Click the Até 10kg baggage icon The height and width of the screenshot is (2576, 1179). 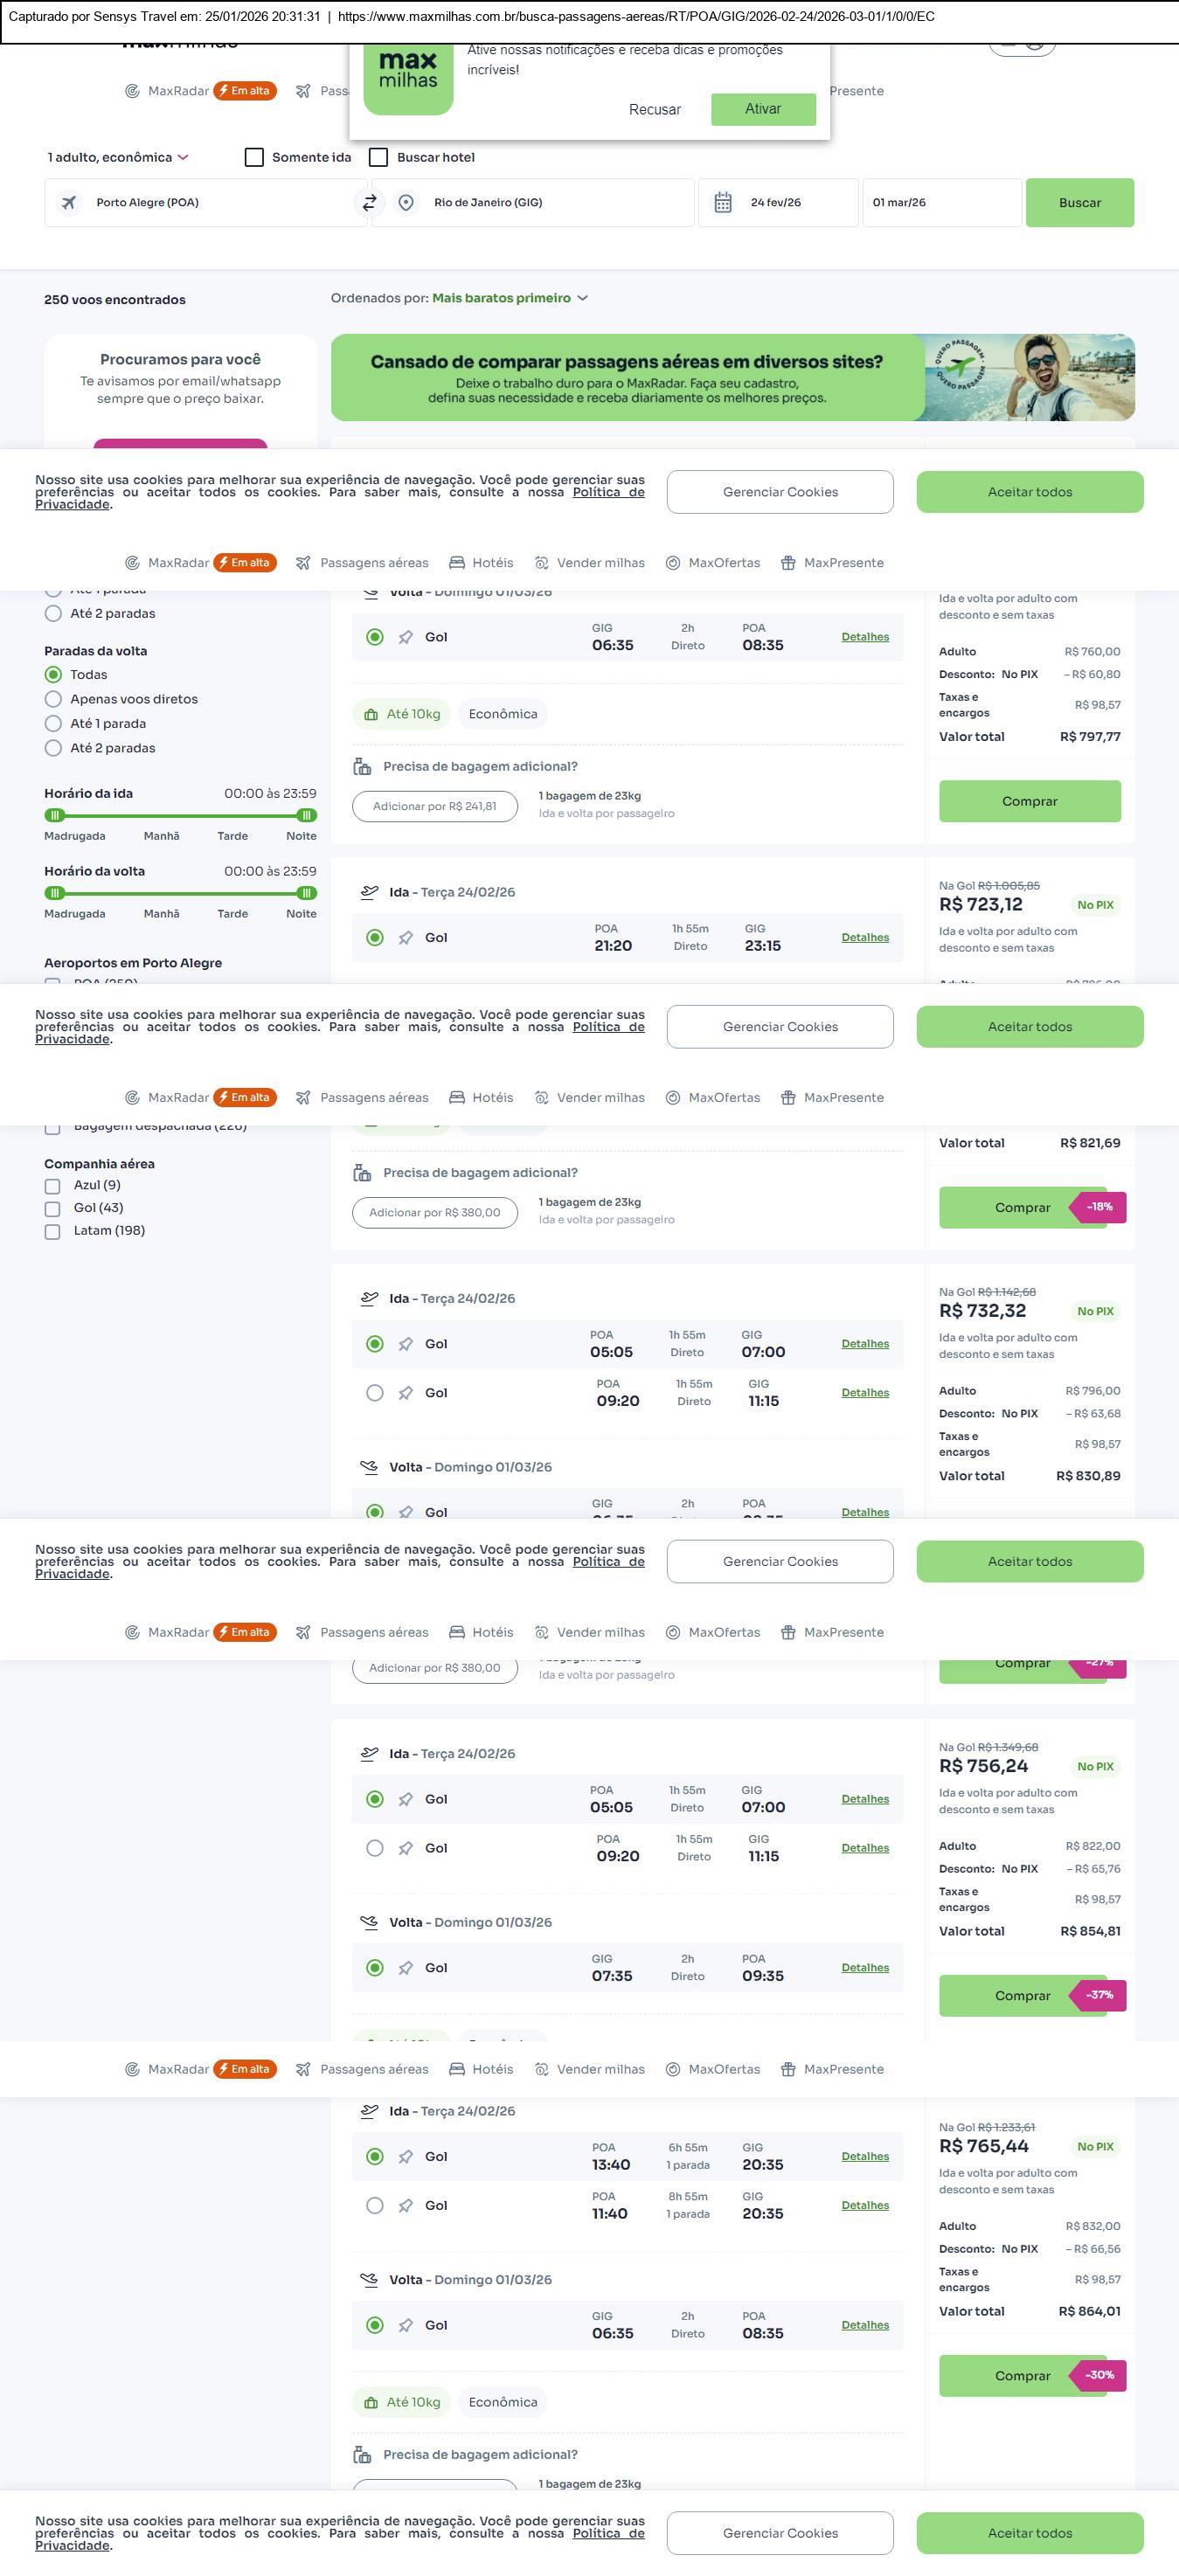[371, 715]
